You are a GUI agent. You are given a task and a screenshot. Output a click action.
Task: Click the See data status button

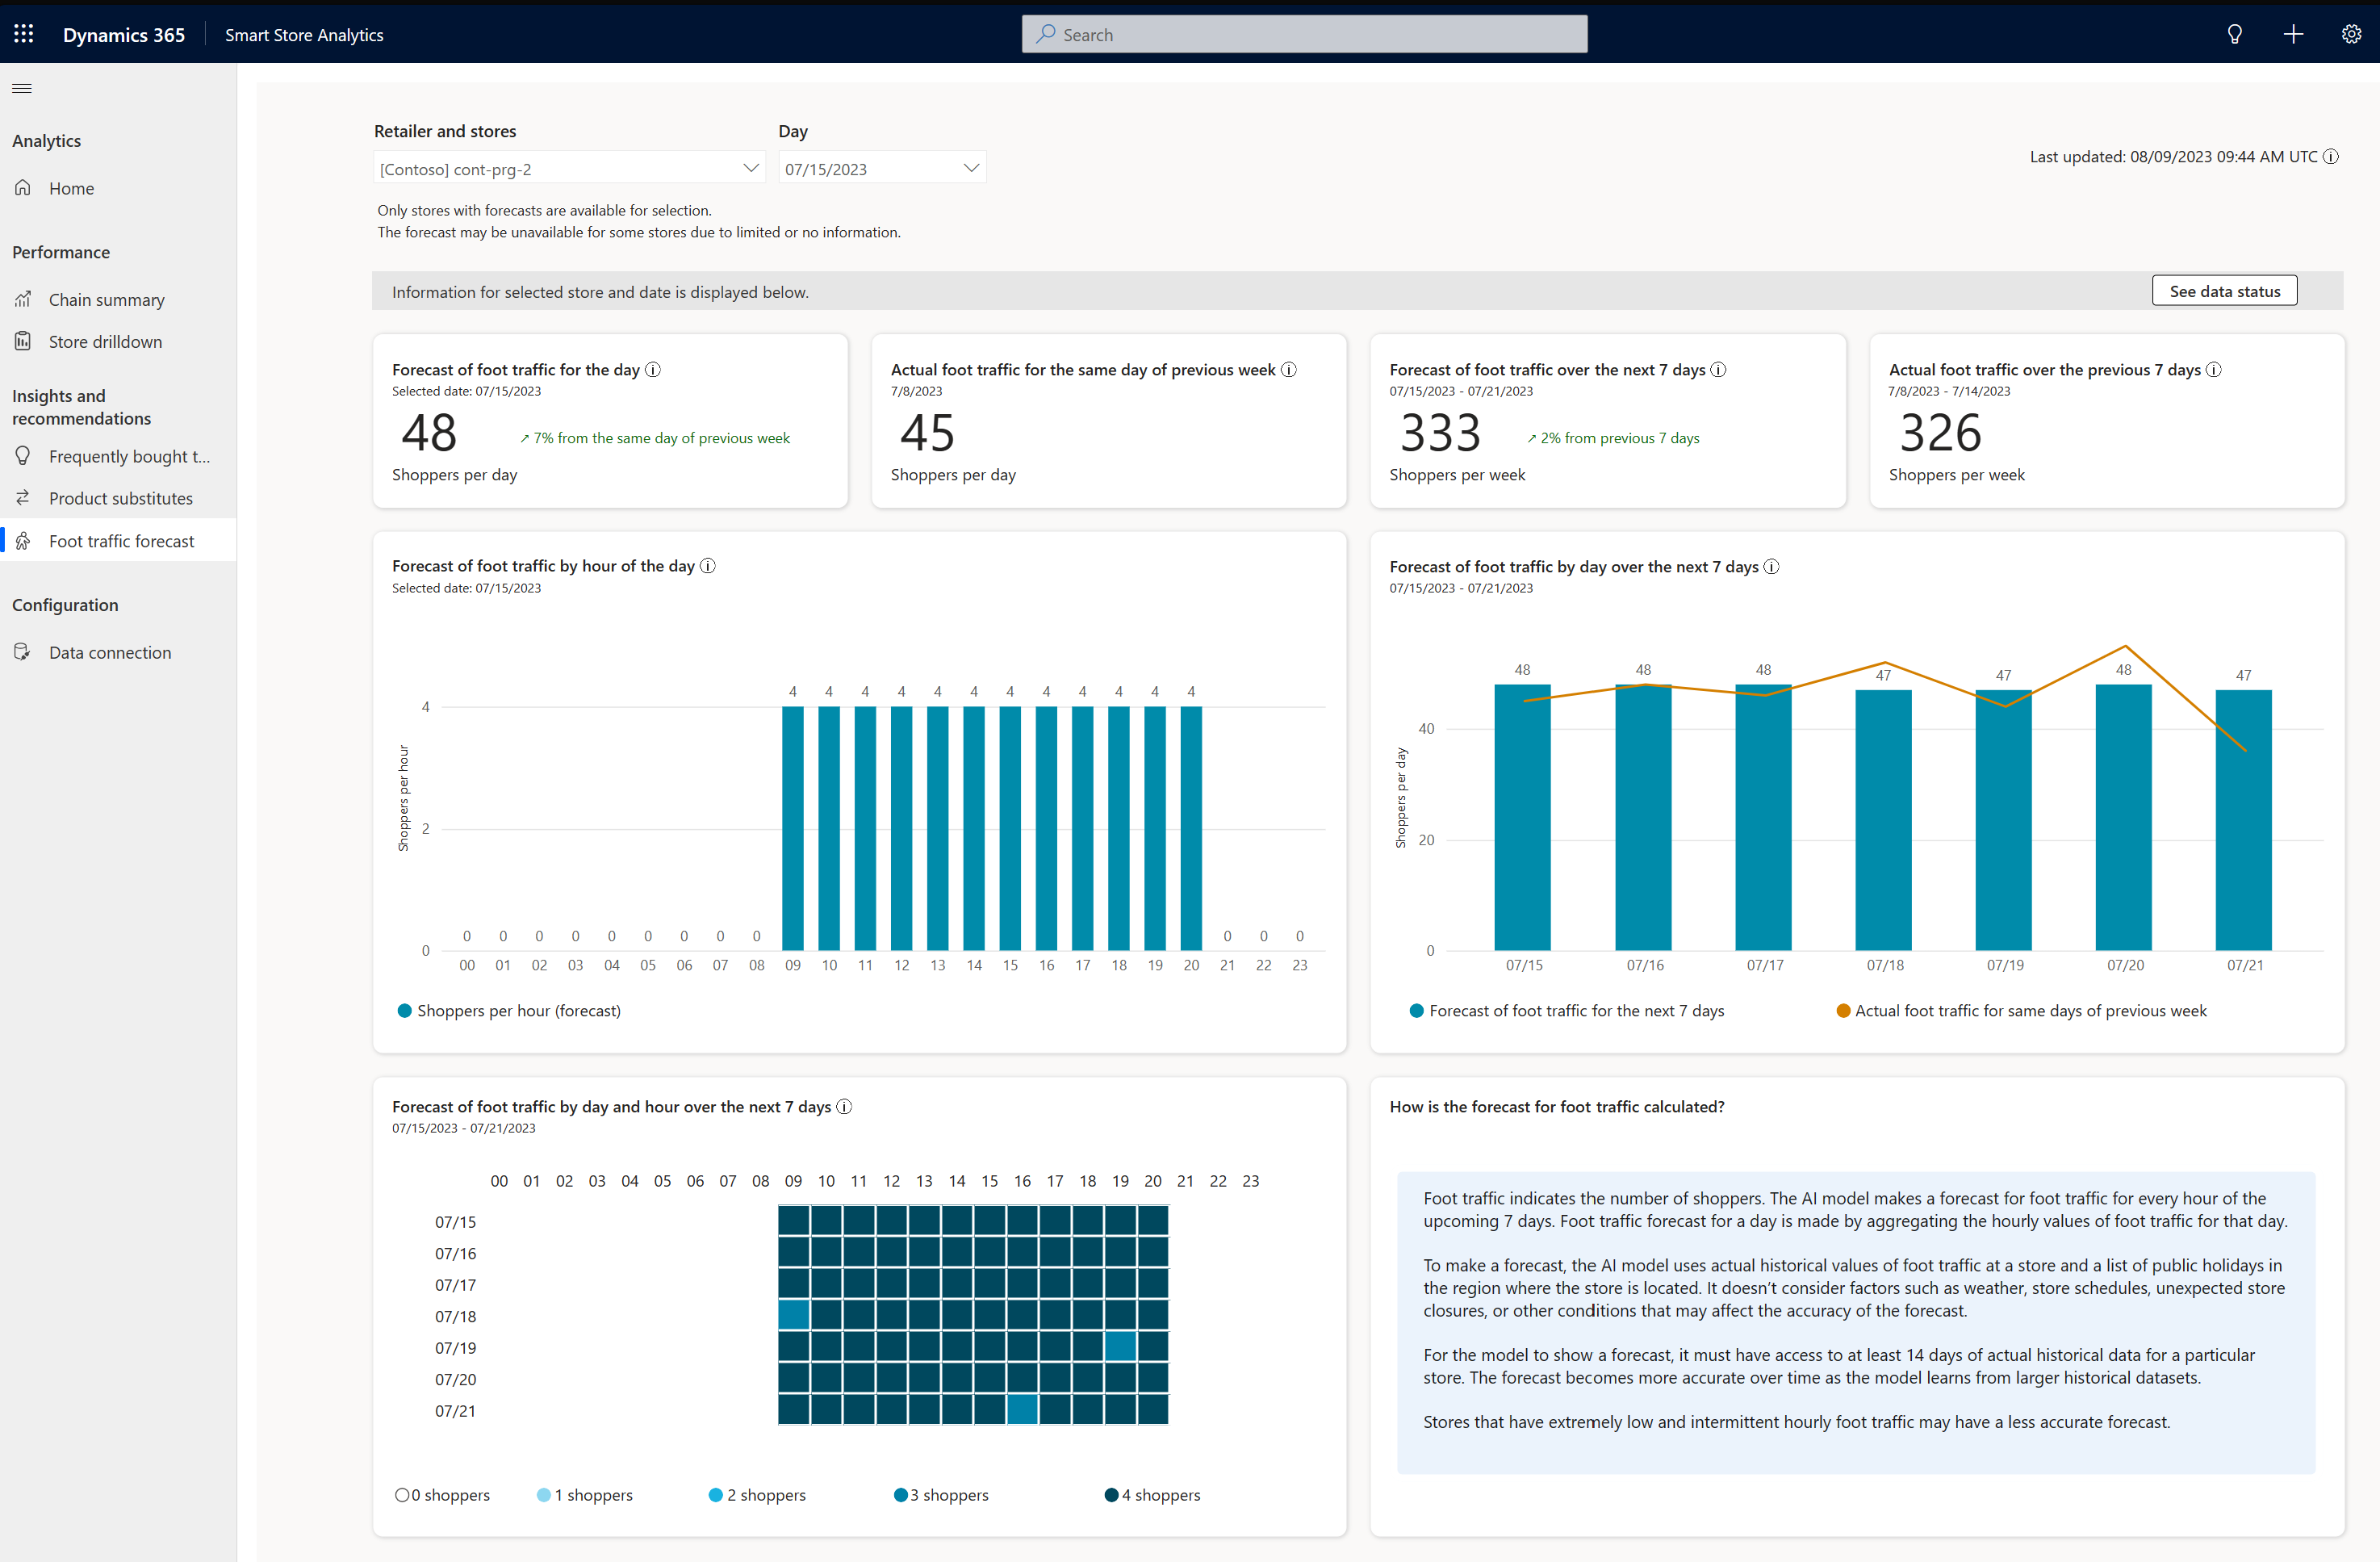(x=2223, y=291)
